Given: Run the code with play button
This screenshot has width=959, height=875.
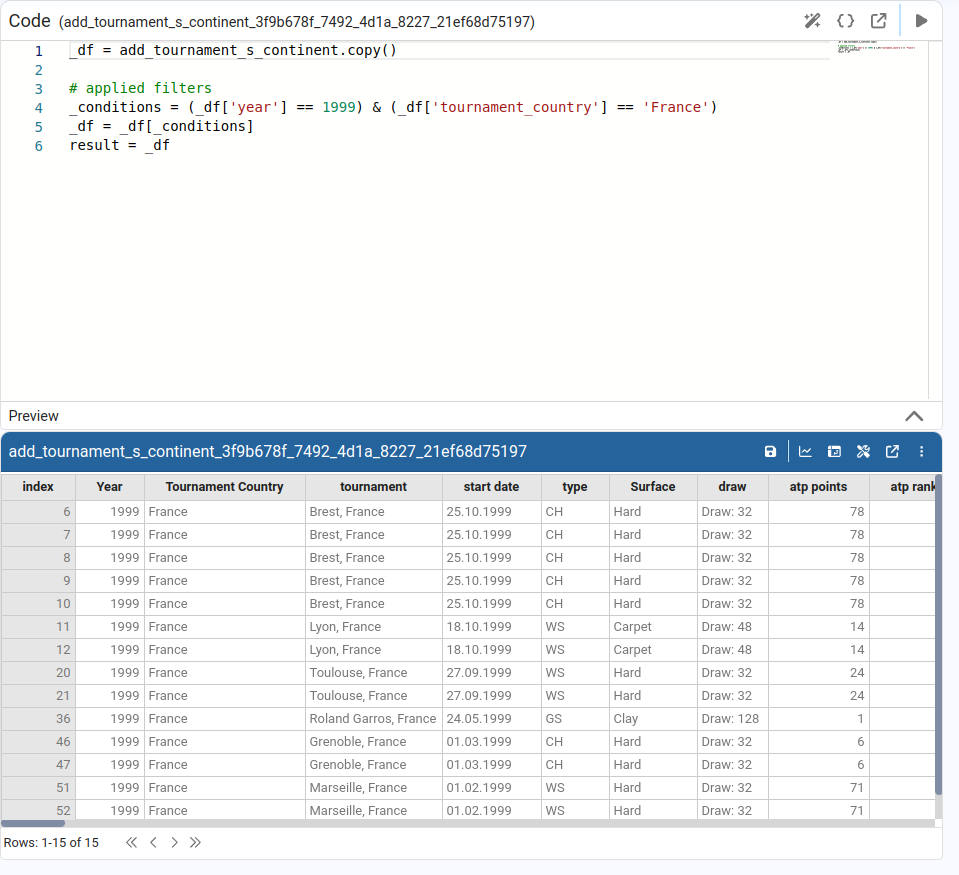Looking at the screenshot, I should (x=921, y=21).
